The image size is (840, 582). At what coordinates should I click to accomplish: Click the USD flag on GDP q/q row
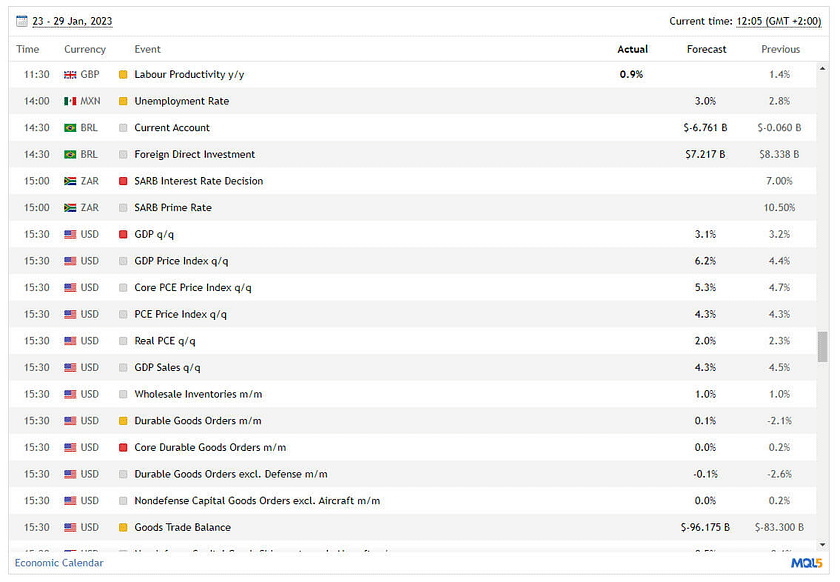pyautogui.click(x=70, y=234)
